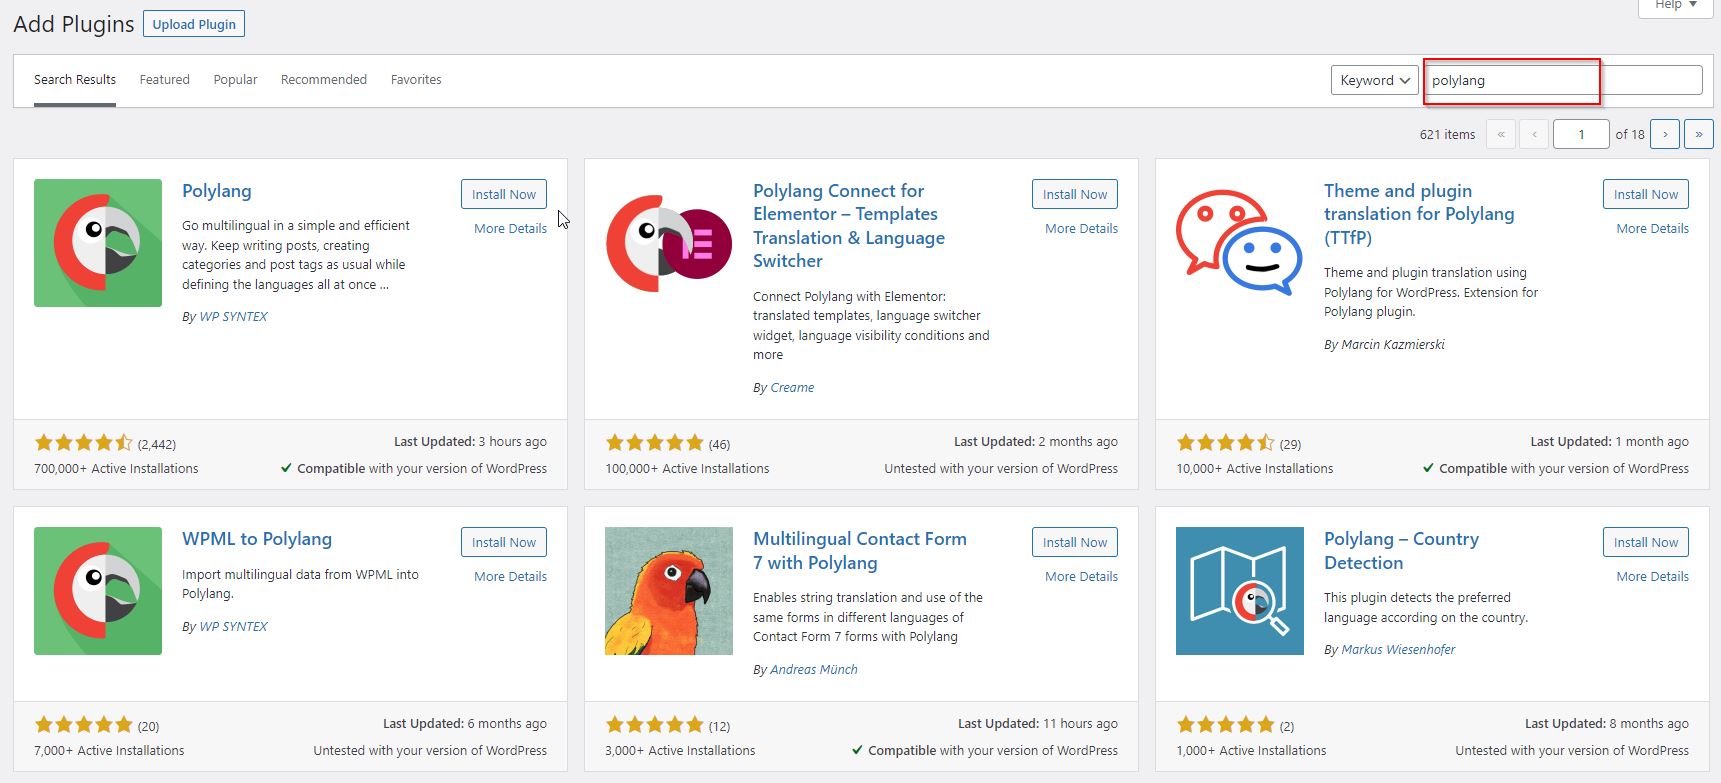Click the Polylang Connect for Elementor plugin icon
Viewport: 1721px width, 783px height.
(x=669, y=243)
